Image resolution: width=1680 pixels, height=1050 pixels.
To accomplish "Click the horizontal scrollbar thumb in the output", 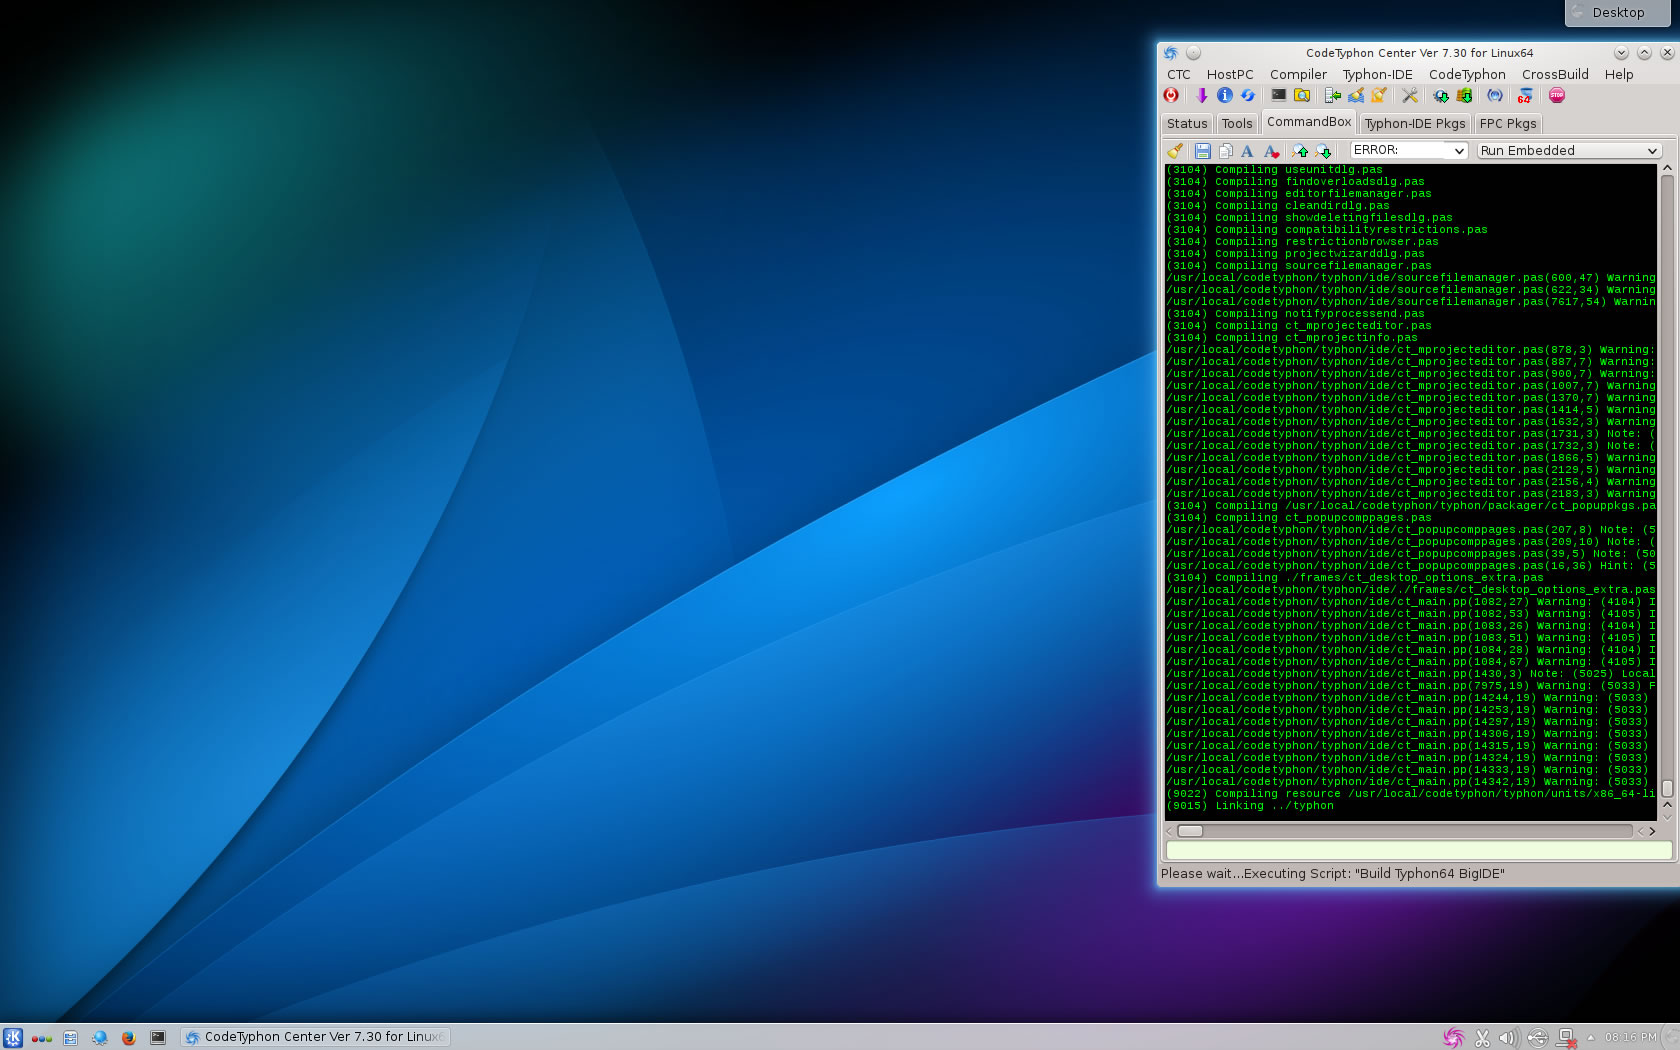I will tap(1190, 831).
